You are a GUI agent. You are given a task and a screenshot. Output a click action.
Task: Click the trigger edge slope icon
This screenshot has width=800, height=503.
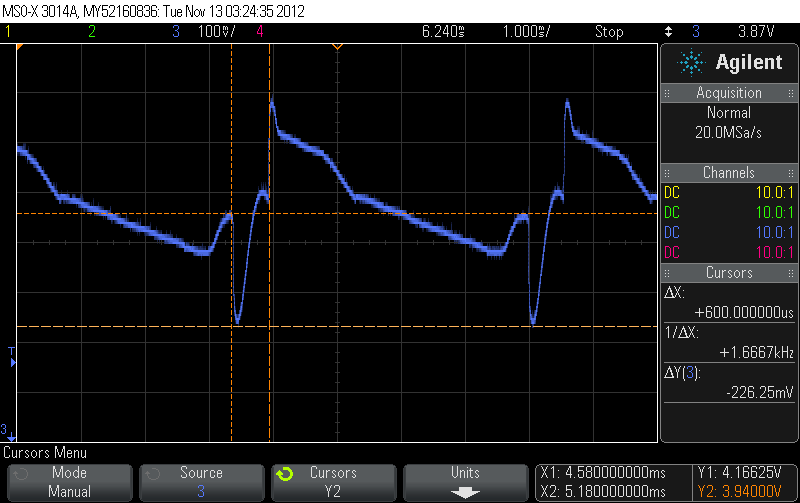(668, 32)
